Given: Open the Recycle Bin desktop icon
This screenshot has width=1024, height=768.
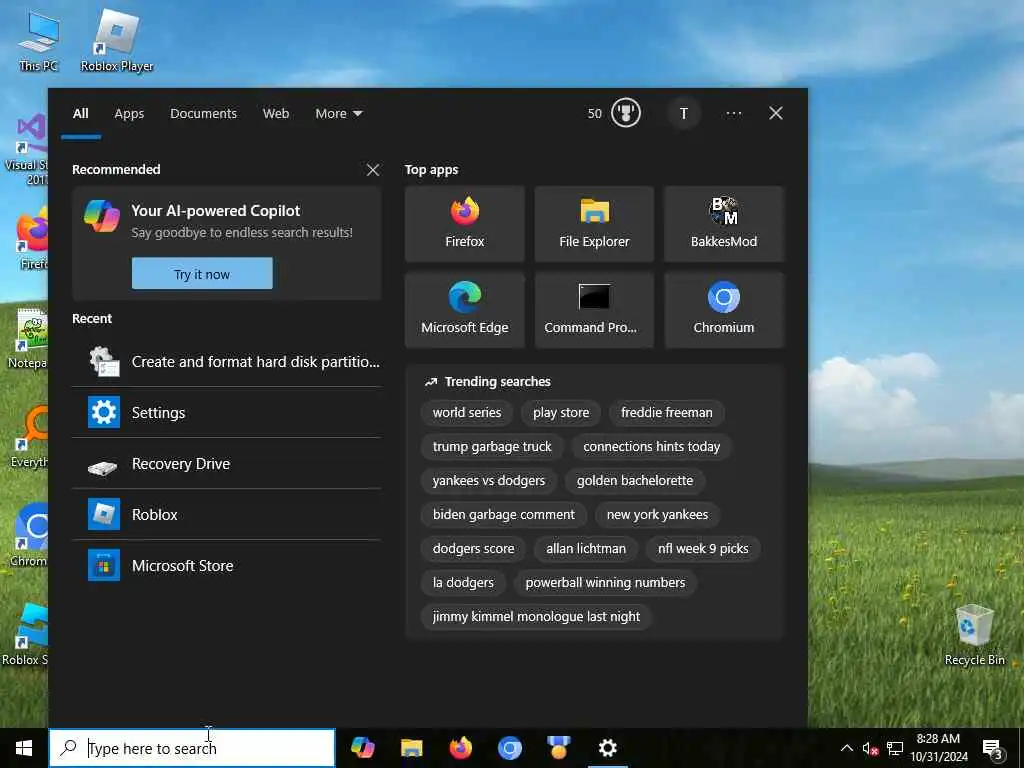Looking at the screenshot, I should pyautogui.click(x=974, y=635).
